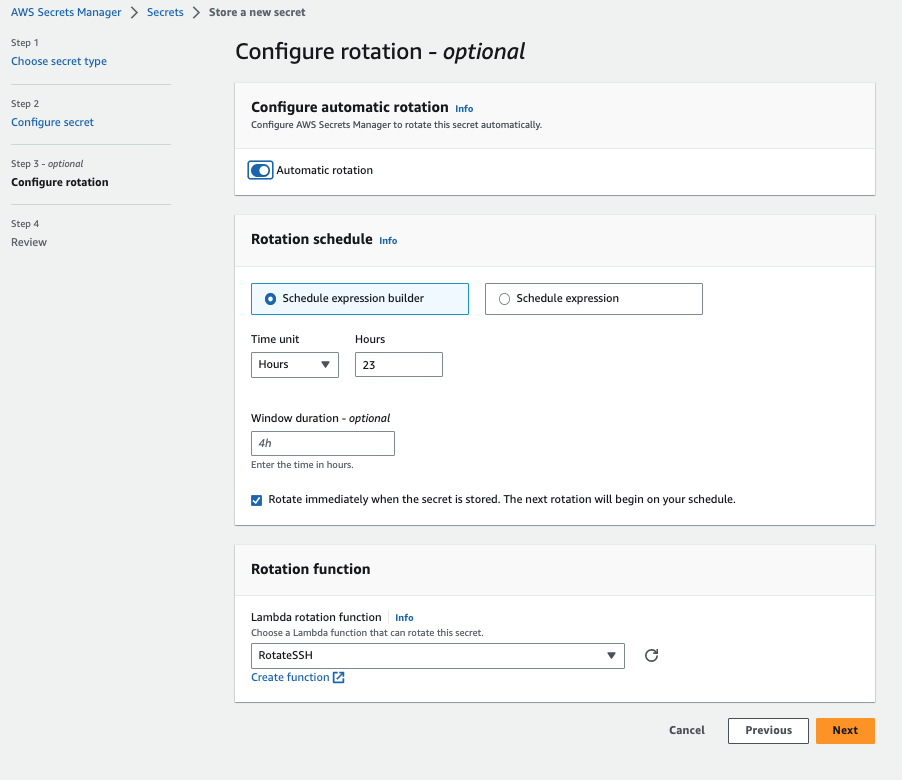Click the refresh Lambda functions icon
Viewport: 902px width, 780px height.
tap(651, 656)
